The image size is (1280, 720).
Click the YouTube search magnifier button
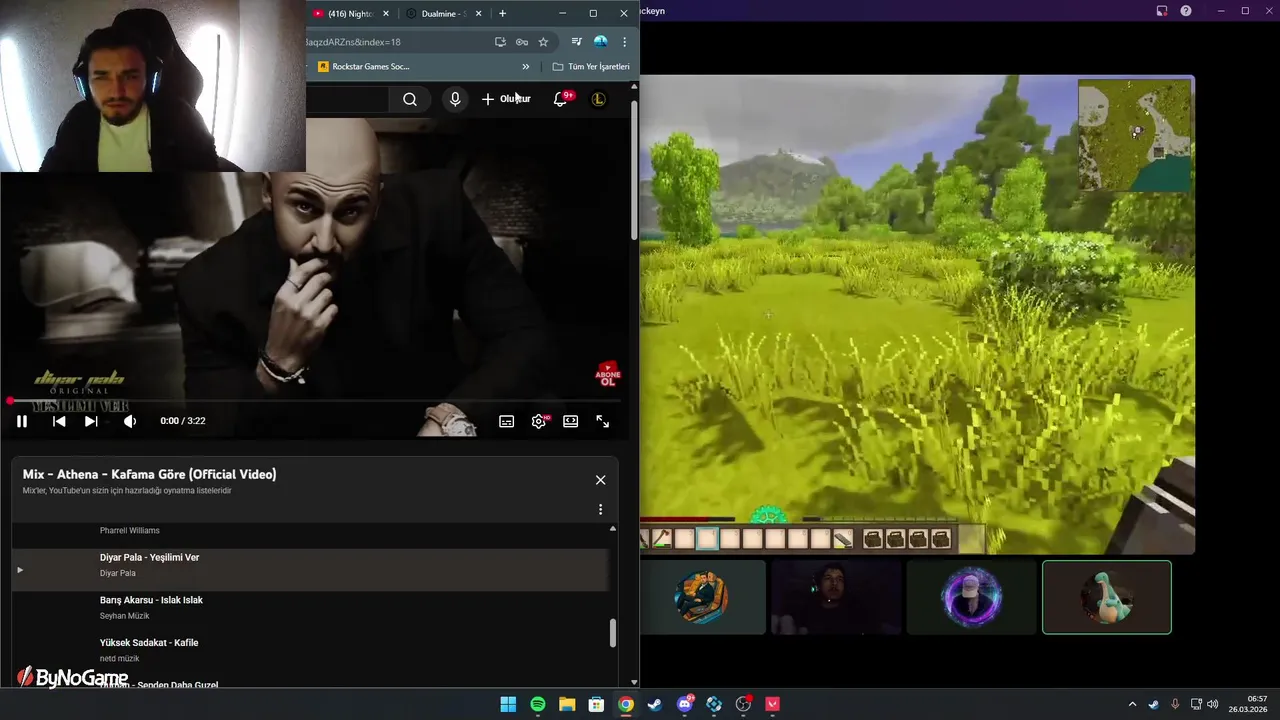410,99
